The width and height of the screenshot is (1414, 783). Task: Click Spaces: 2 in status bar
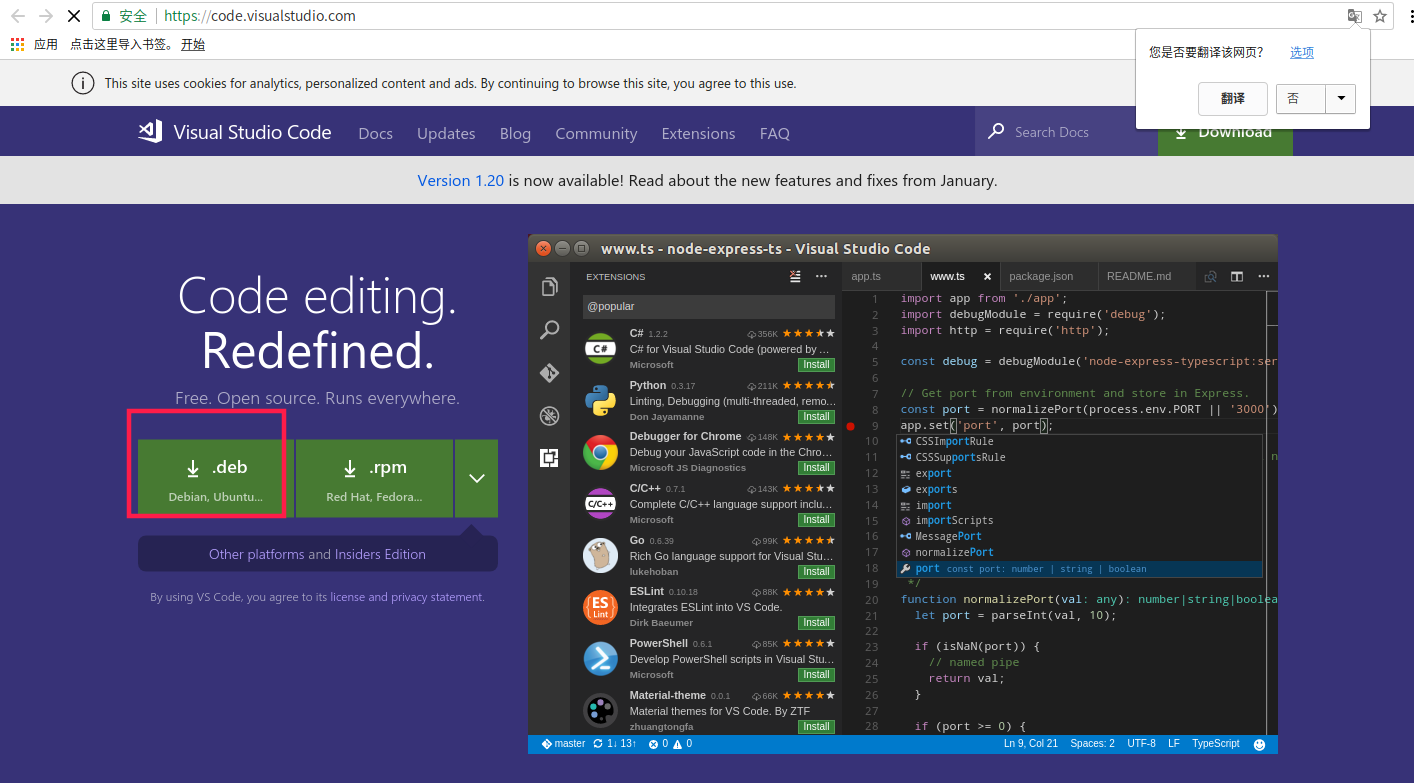(x=1092, y=744)
